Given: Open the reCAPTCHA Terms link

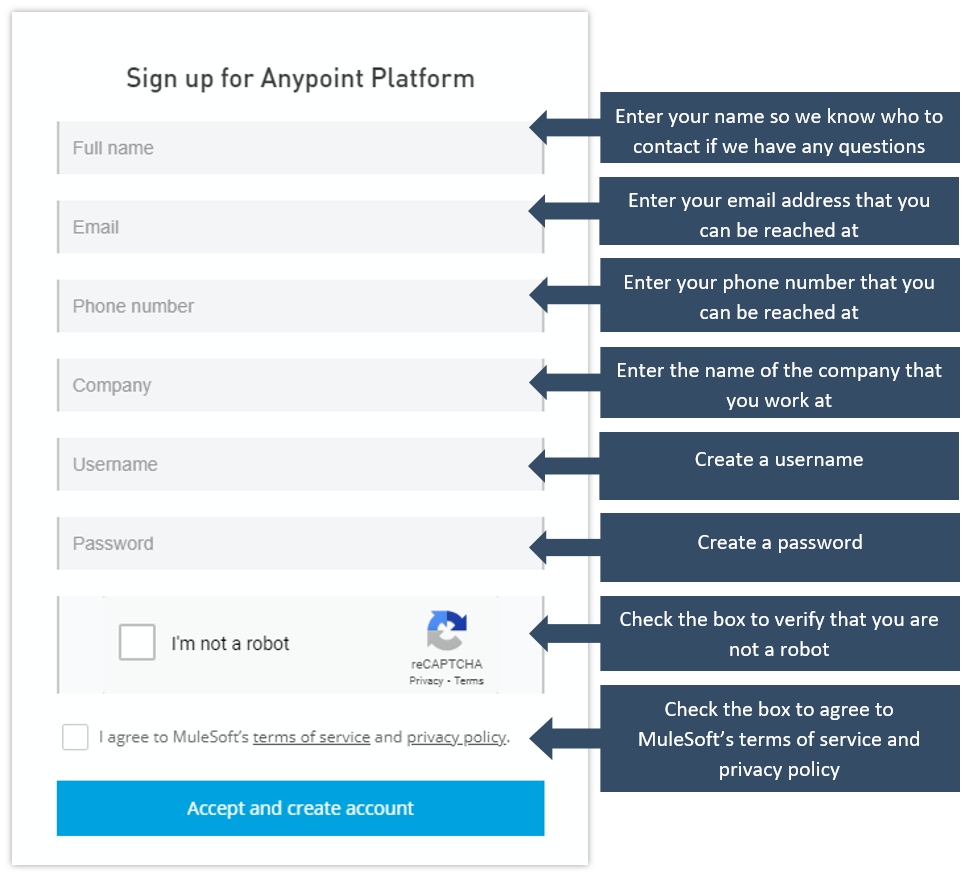Looking at the screenshot, I should [x=469, y=681].
